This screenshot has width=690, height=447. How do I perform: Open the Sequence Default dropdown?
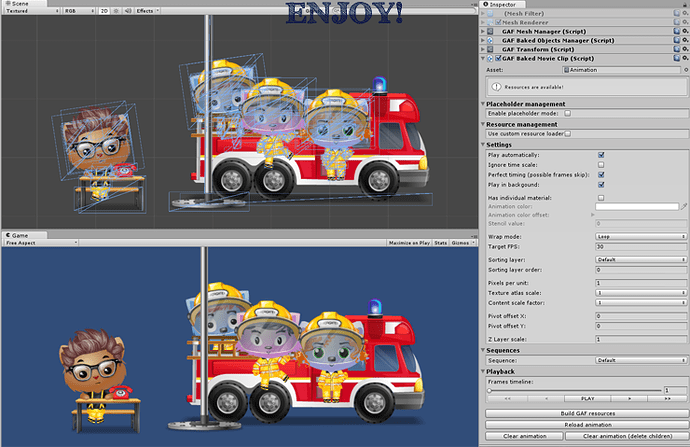641,360
